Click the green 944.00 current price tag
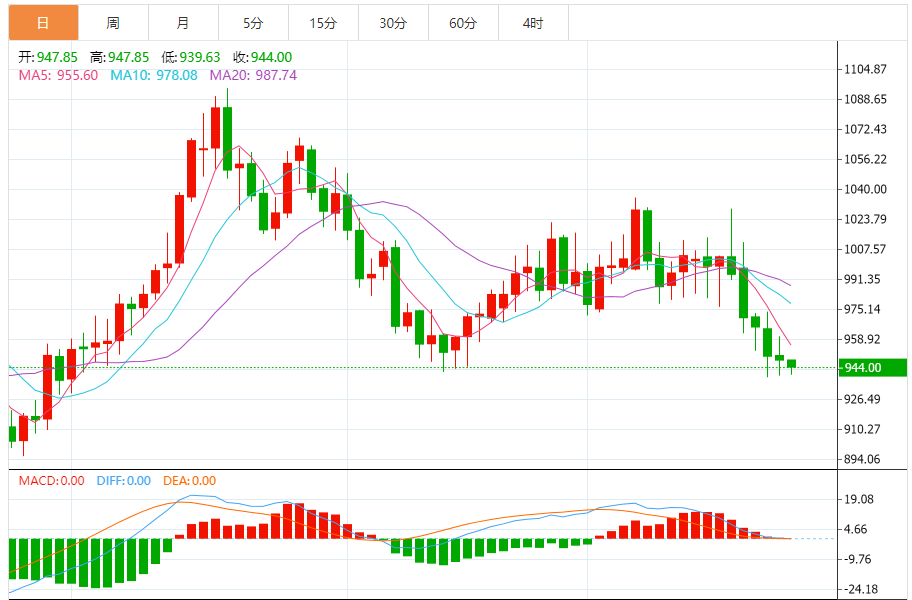Screen dimensions: 912x600 pos(872,367)
